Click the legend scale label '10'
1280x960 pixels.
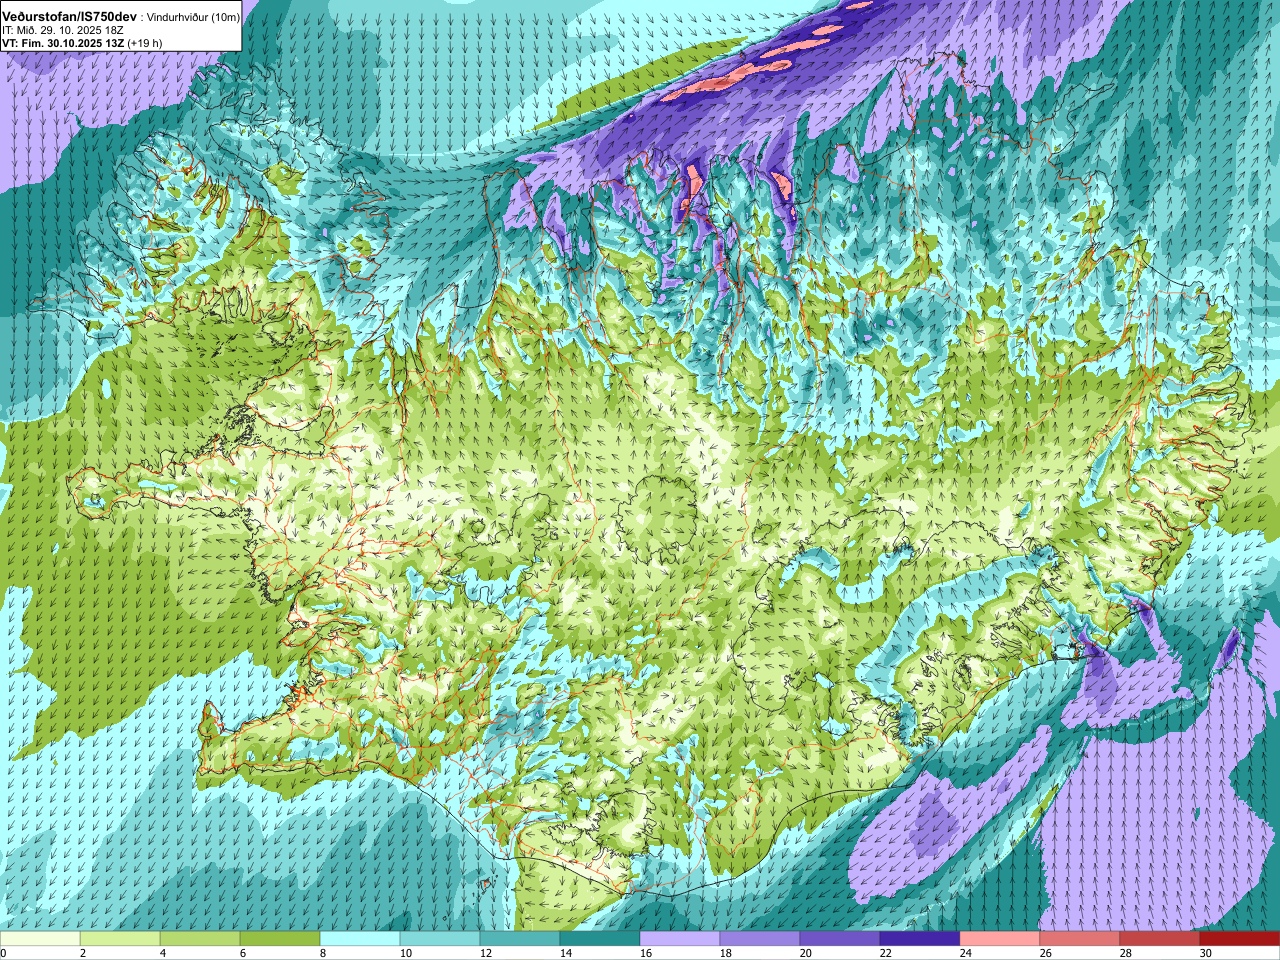tap(405, 953)
